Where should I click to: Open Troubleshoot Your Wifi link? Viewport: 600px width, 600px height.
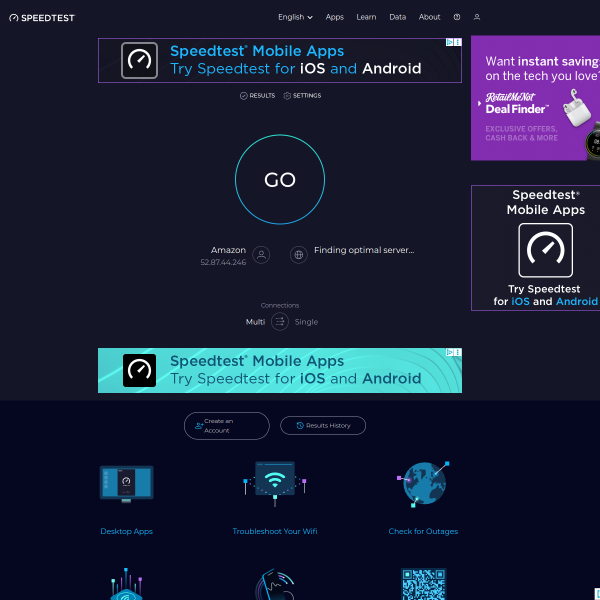tap(275, 531)
